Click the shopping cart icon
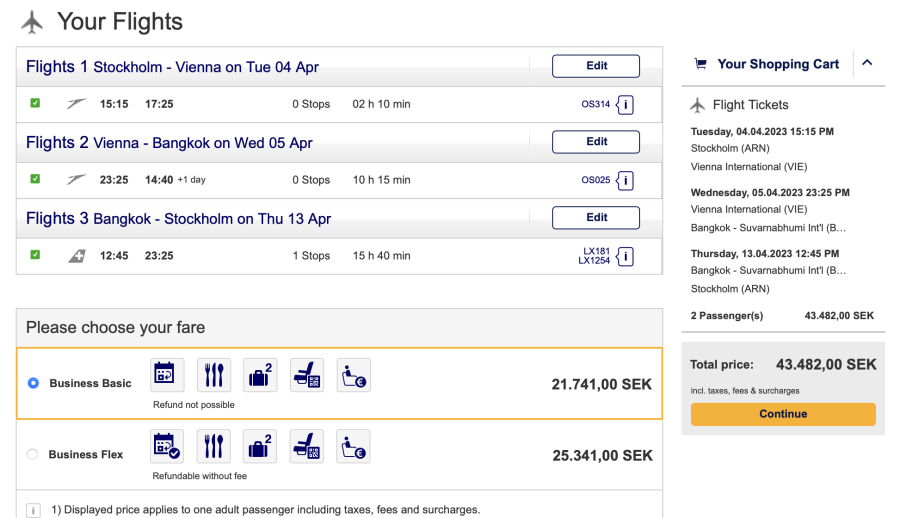 (x=700, y=64)
